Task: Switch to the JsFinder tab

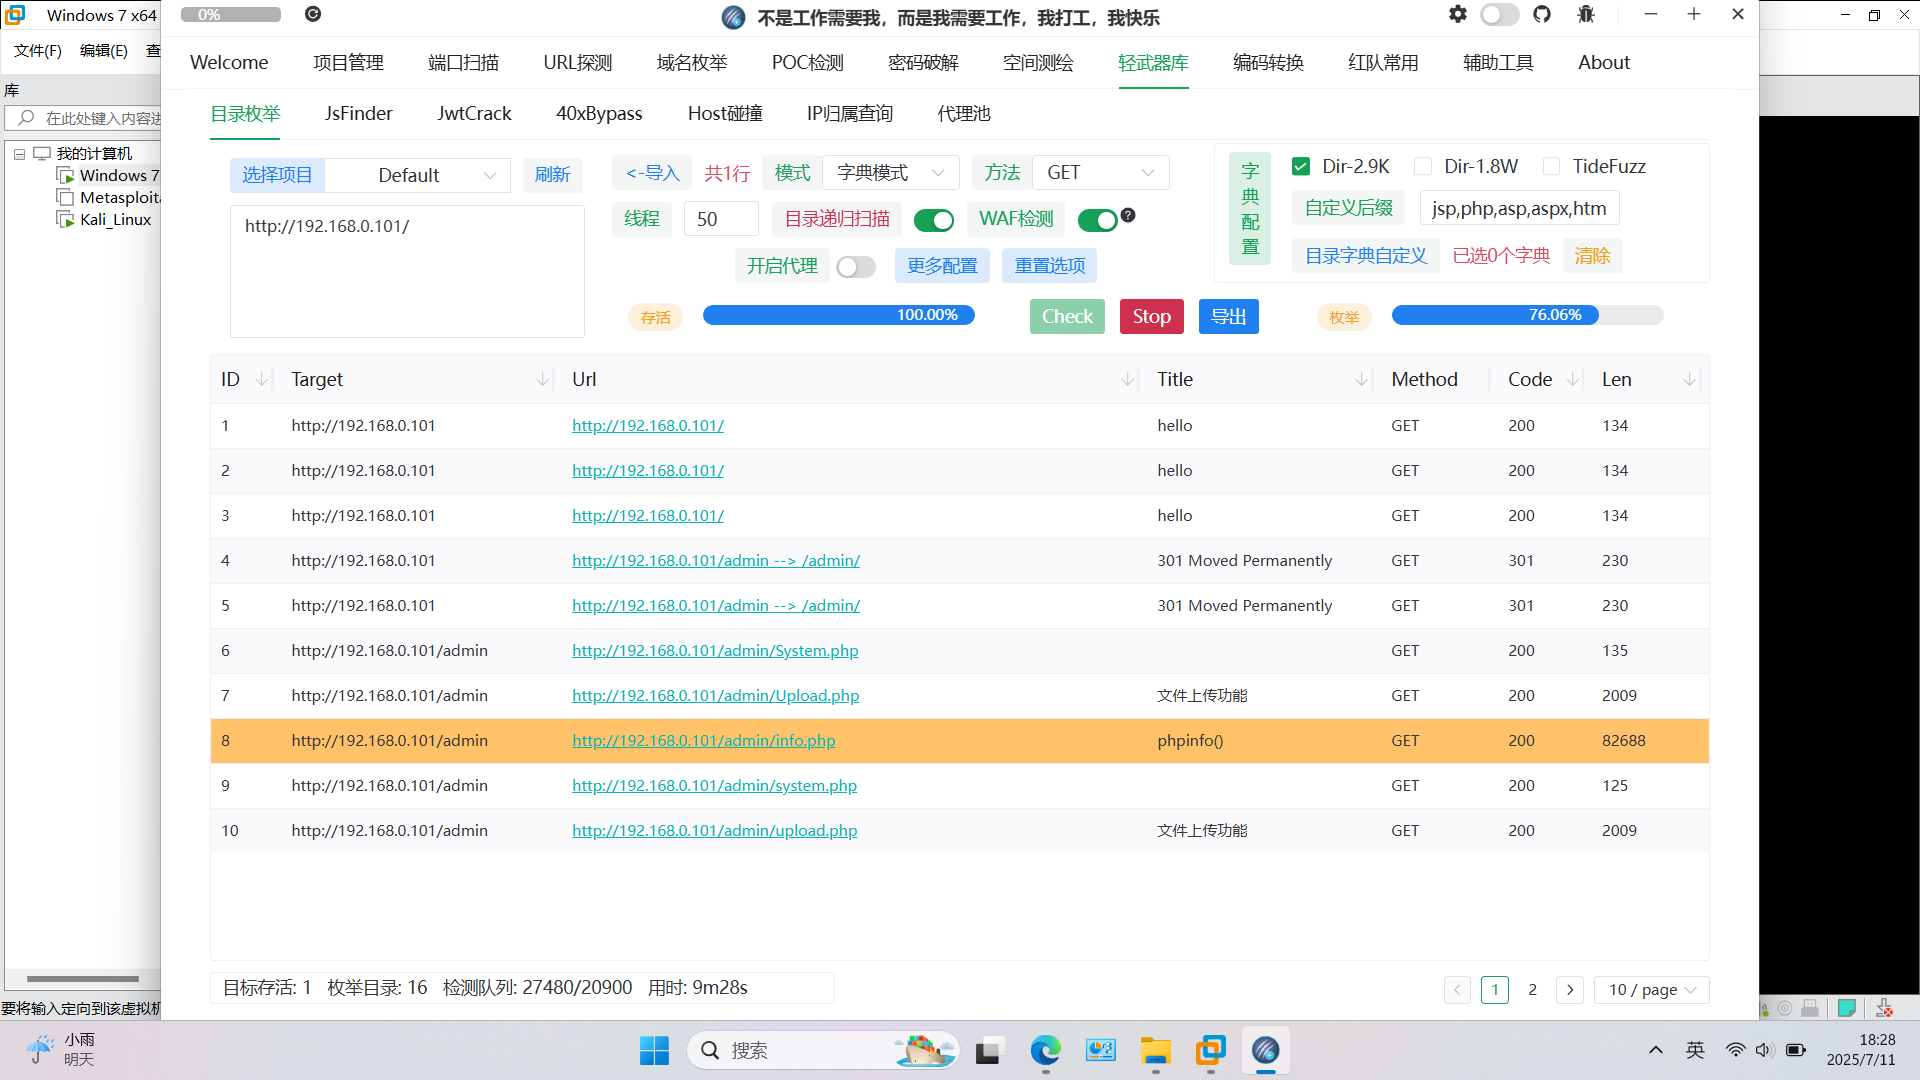Action: tap(357, 113)
